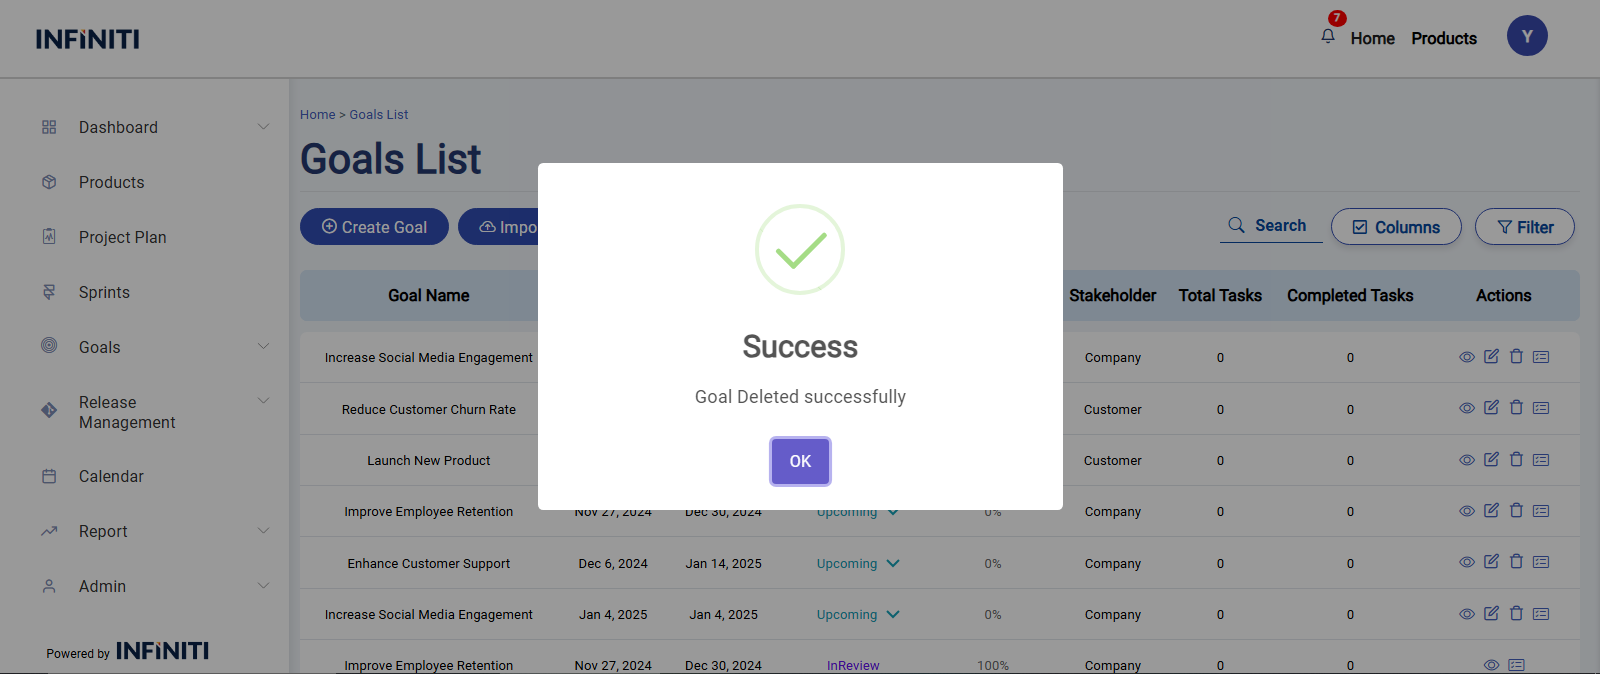
Task: Open the Columns visibility selector
Action: tap(1395, 227)
